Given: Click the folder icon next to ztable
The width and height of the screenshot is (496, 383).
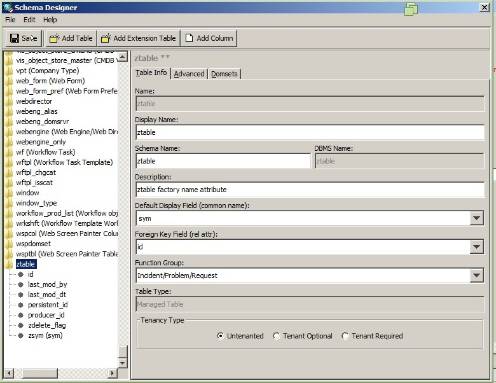Looking at the screenshot, I should point(9,264).
